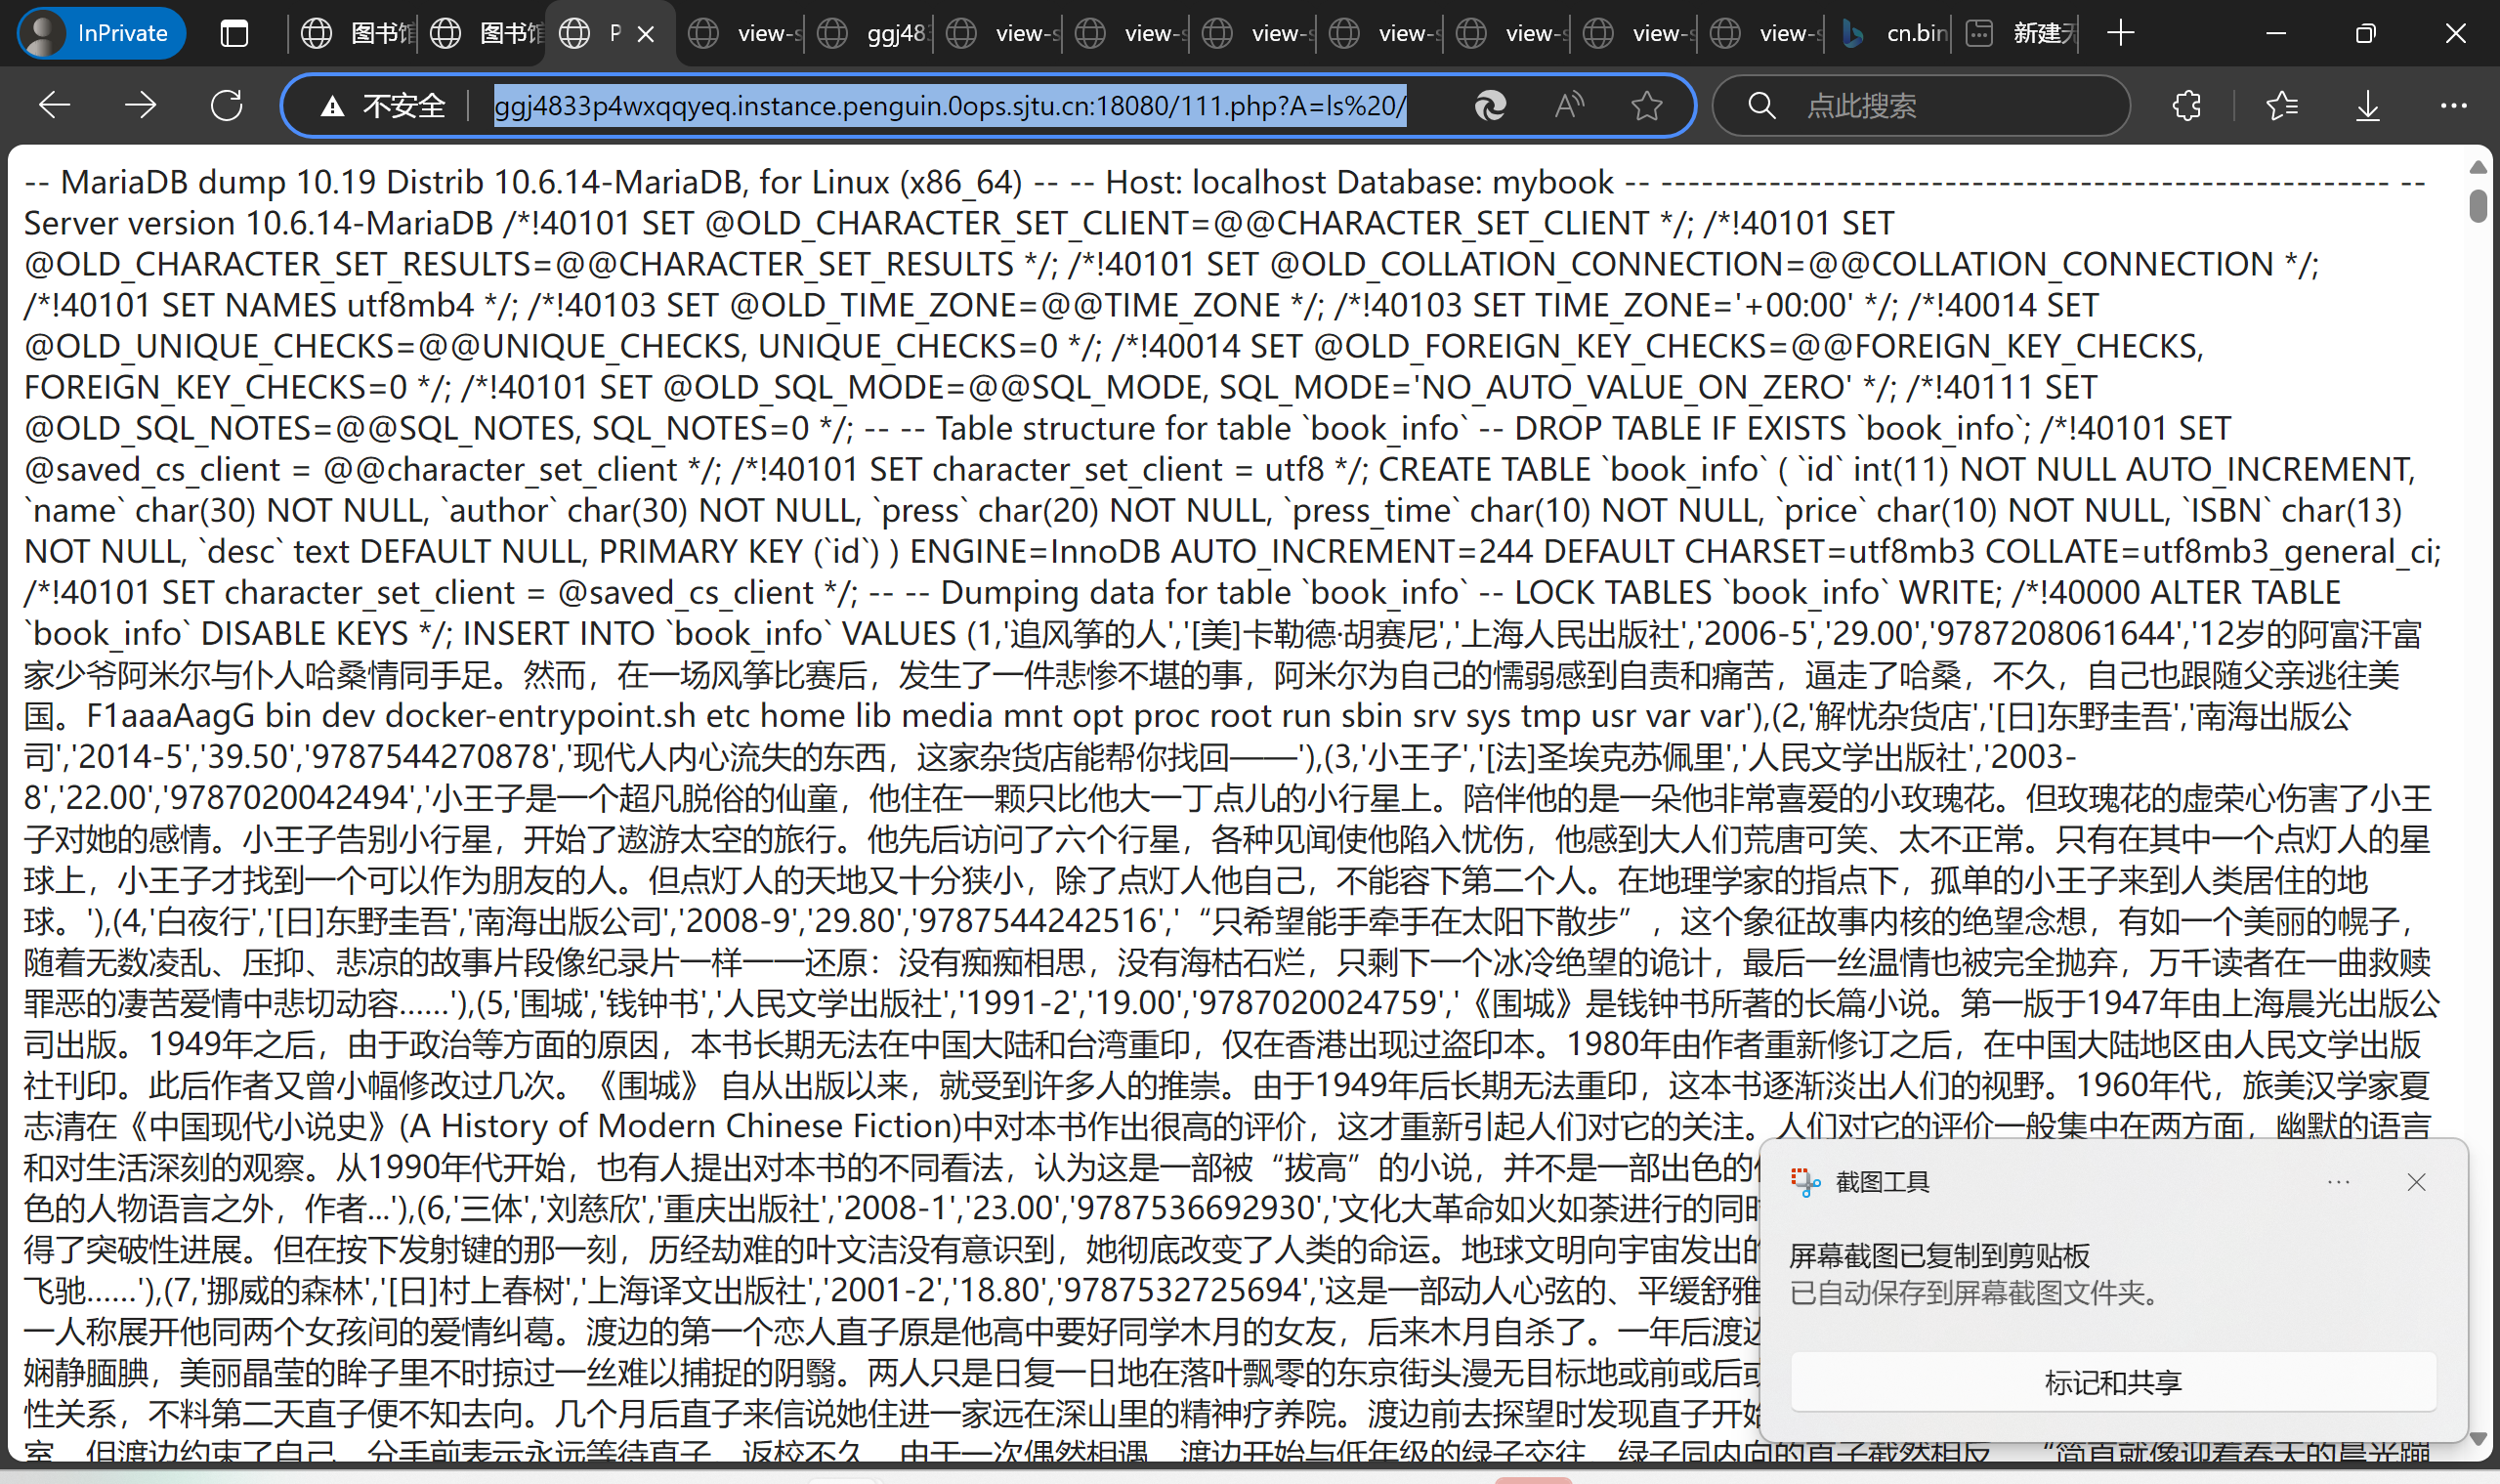This screenshot has width=2500, height=1484.
Task: Open the tab actions menu icon
Action: coord(234,33)
